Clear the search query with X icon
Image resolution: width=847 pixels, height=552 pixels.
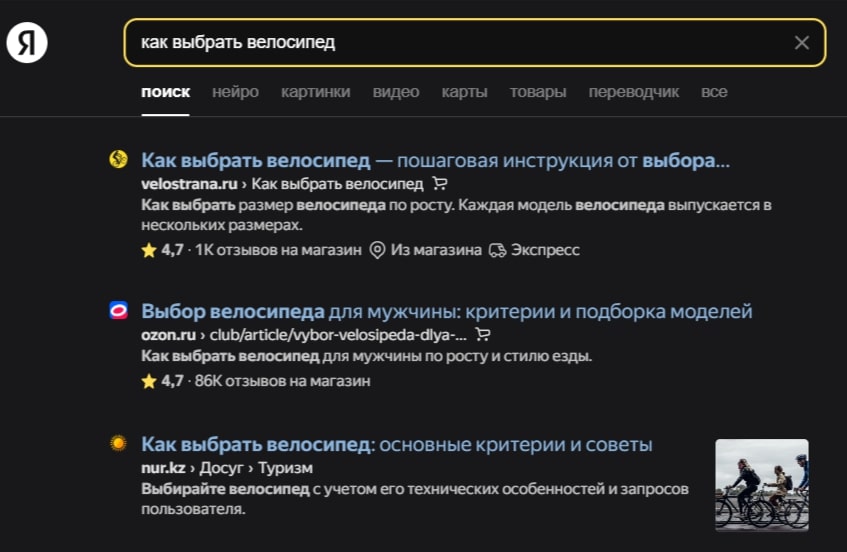[x=802, y=43]
